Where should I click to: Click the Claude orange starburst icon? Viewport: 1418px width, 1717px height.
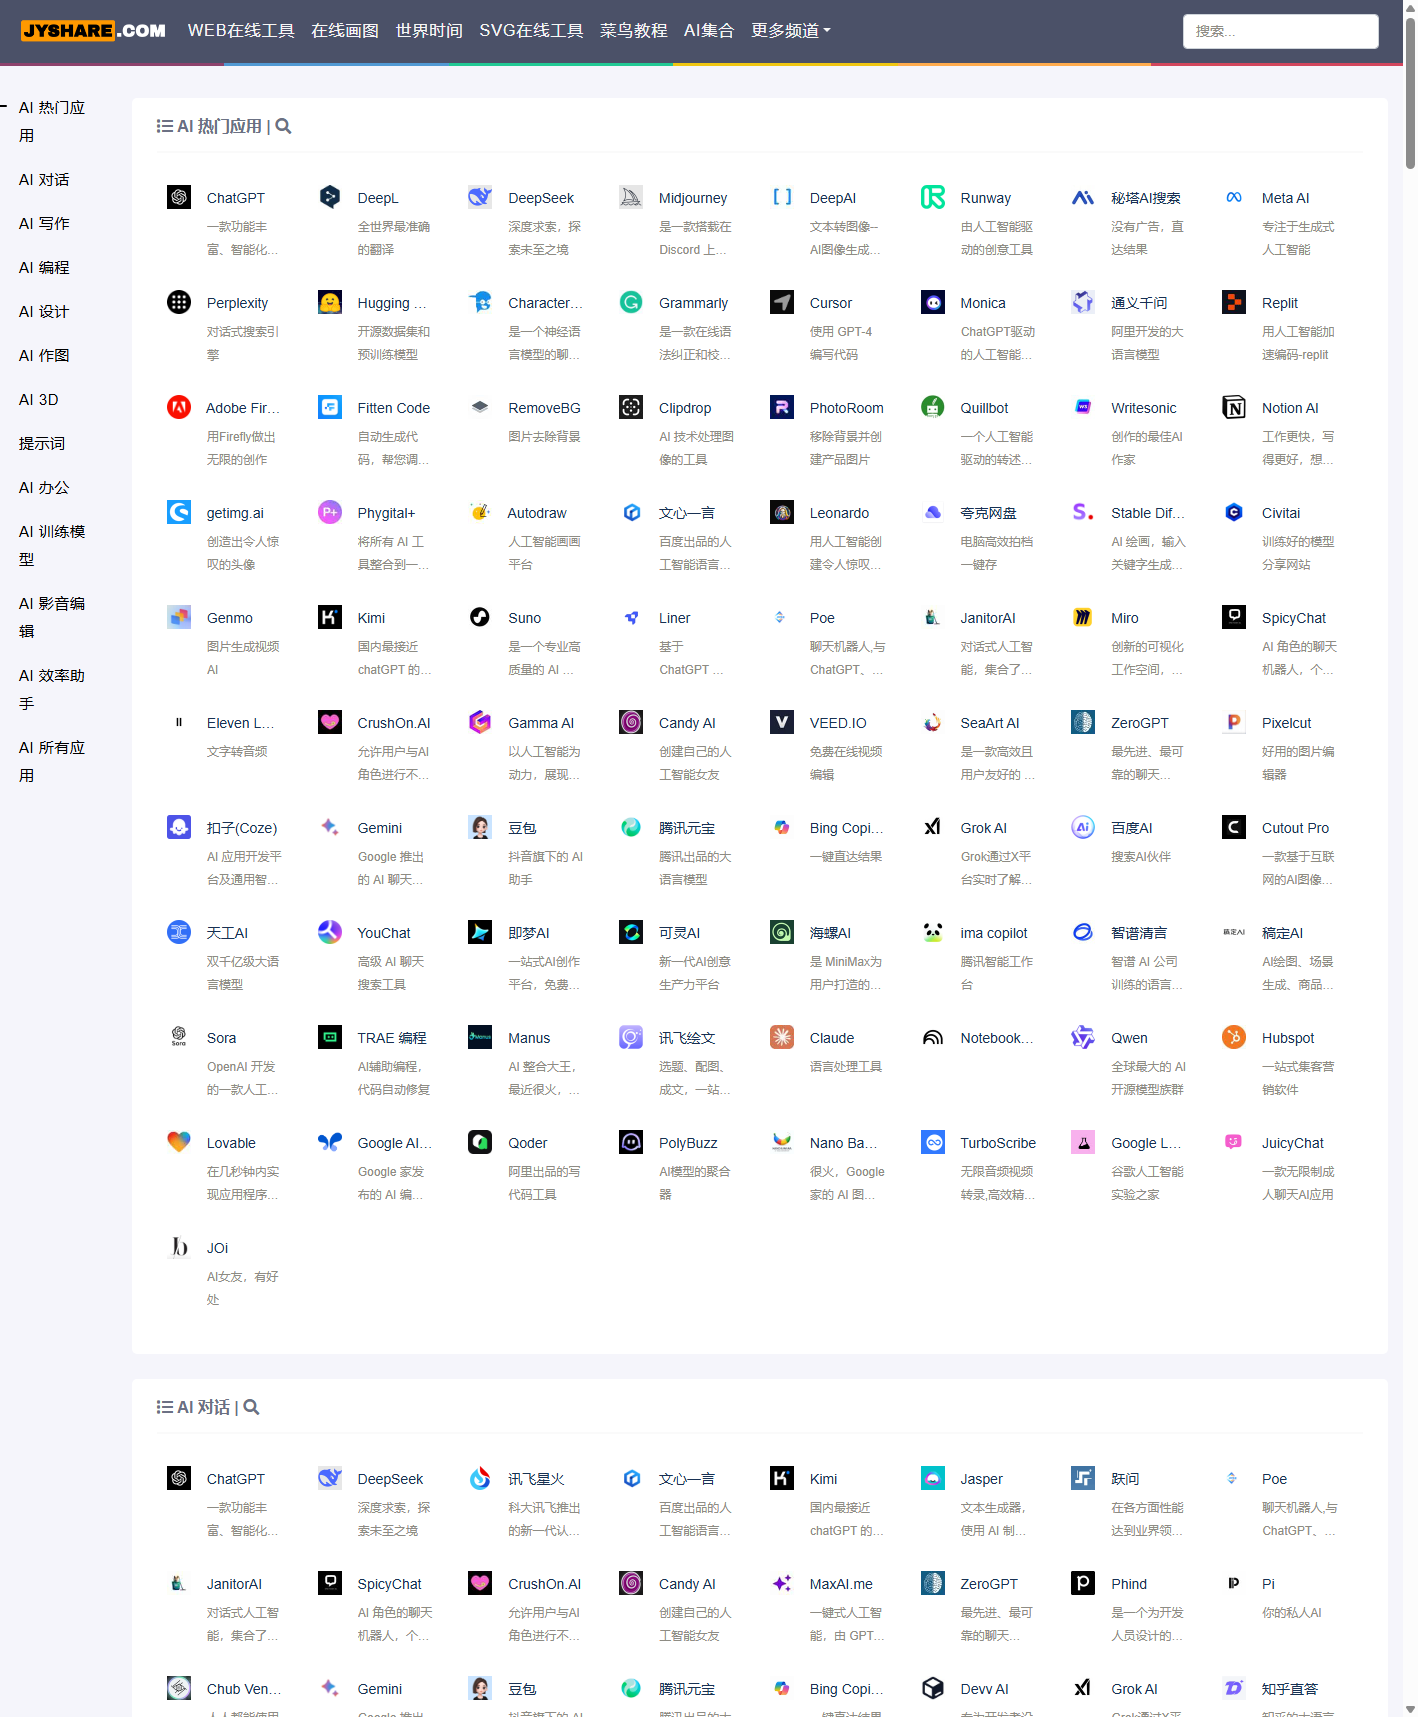pos(782,1037)
